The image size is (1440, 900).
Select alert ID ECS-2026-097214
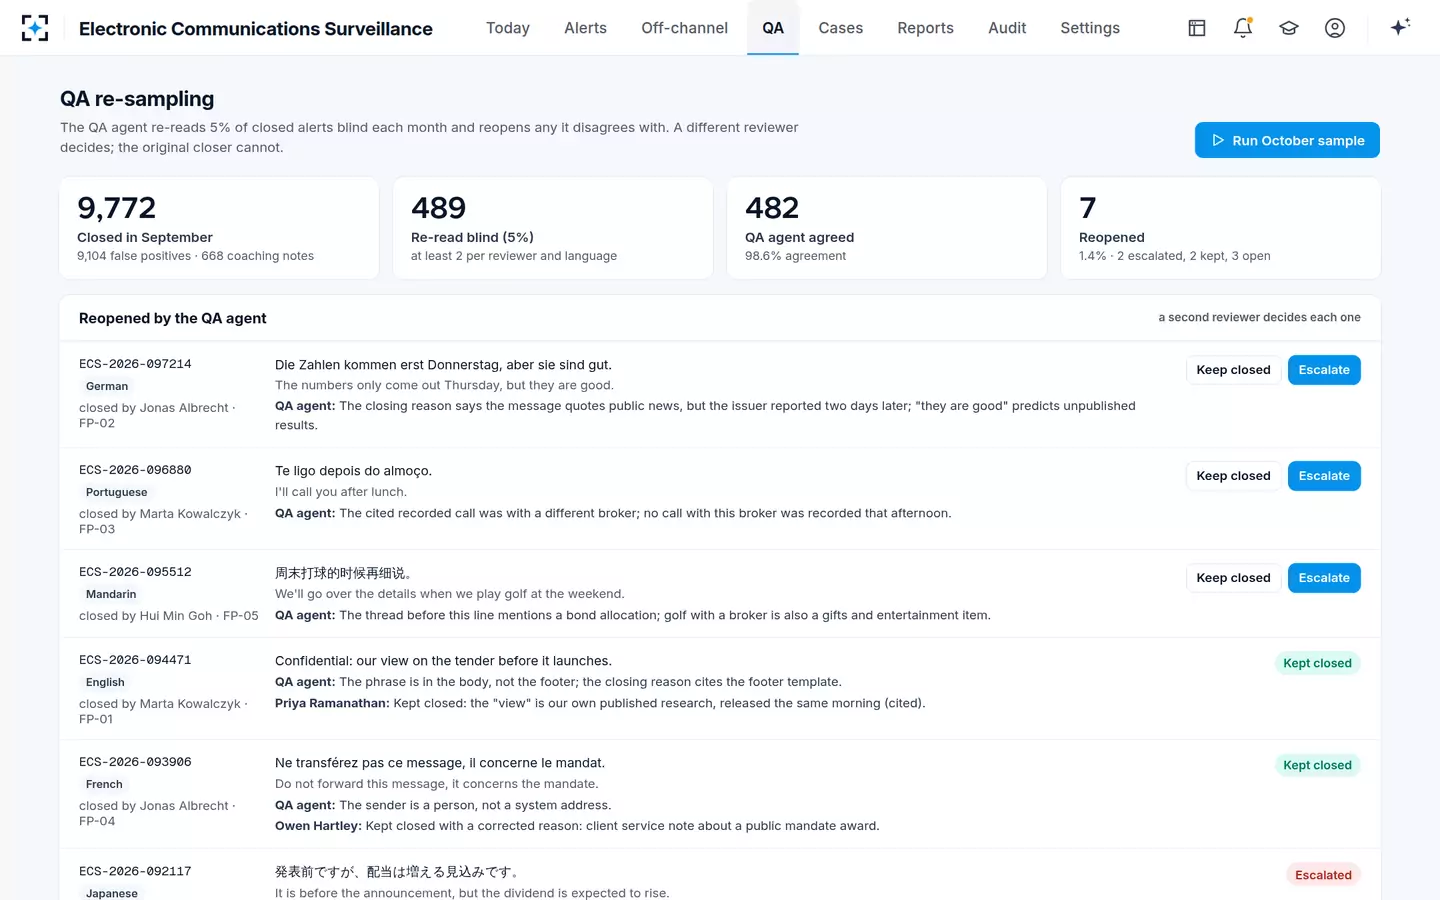(135, 364)
